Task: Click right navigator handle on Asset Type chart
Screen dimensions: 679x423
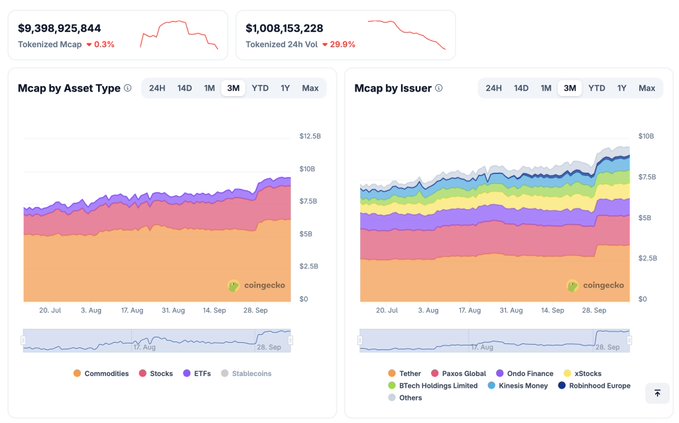Action: 291,340
